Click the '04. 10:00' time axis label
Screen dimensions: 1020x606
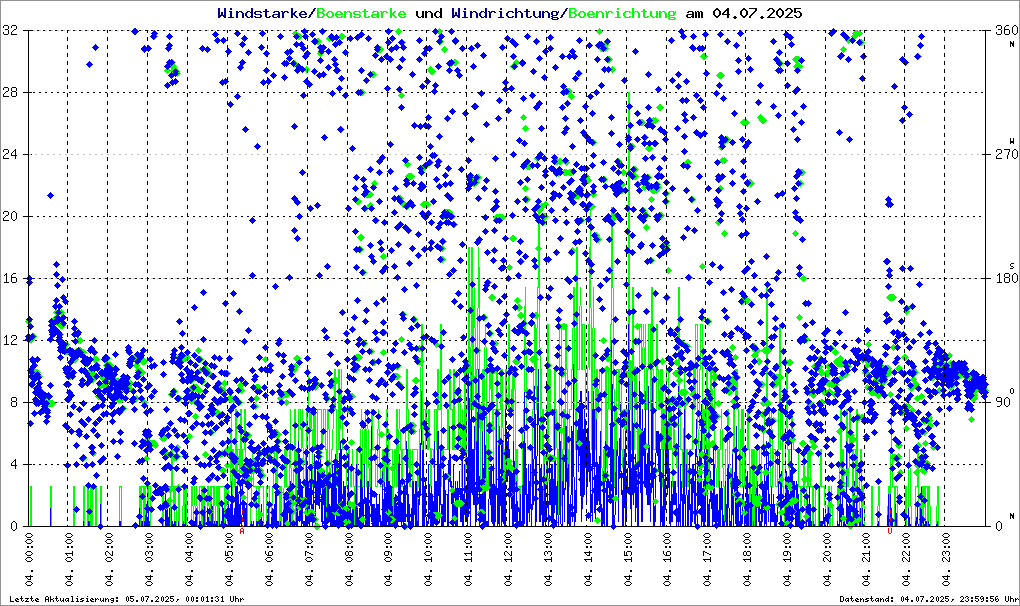click(x=428, y=559)
